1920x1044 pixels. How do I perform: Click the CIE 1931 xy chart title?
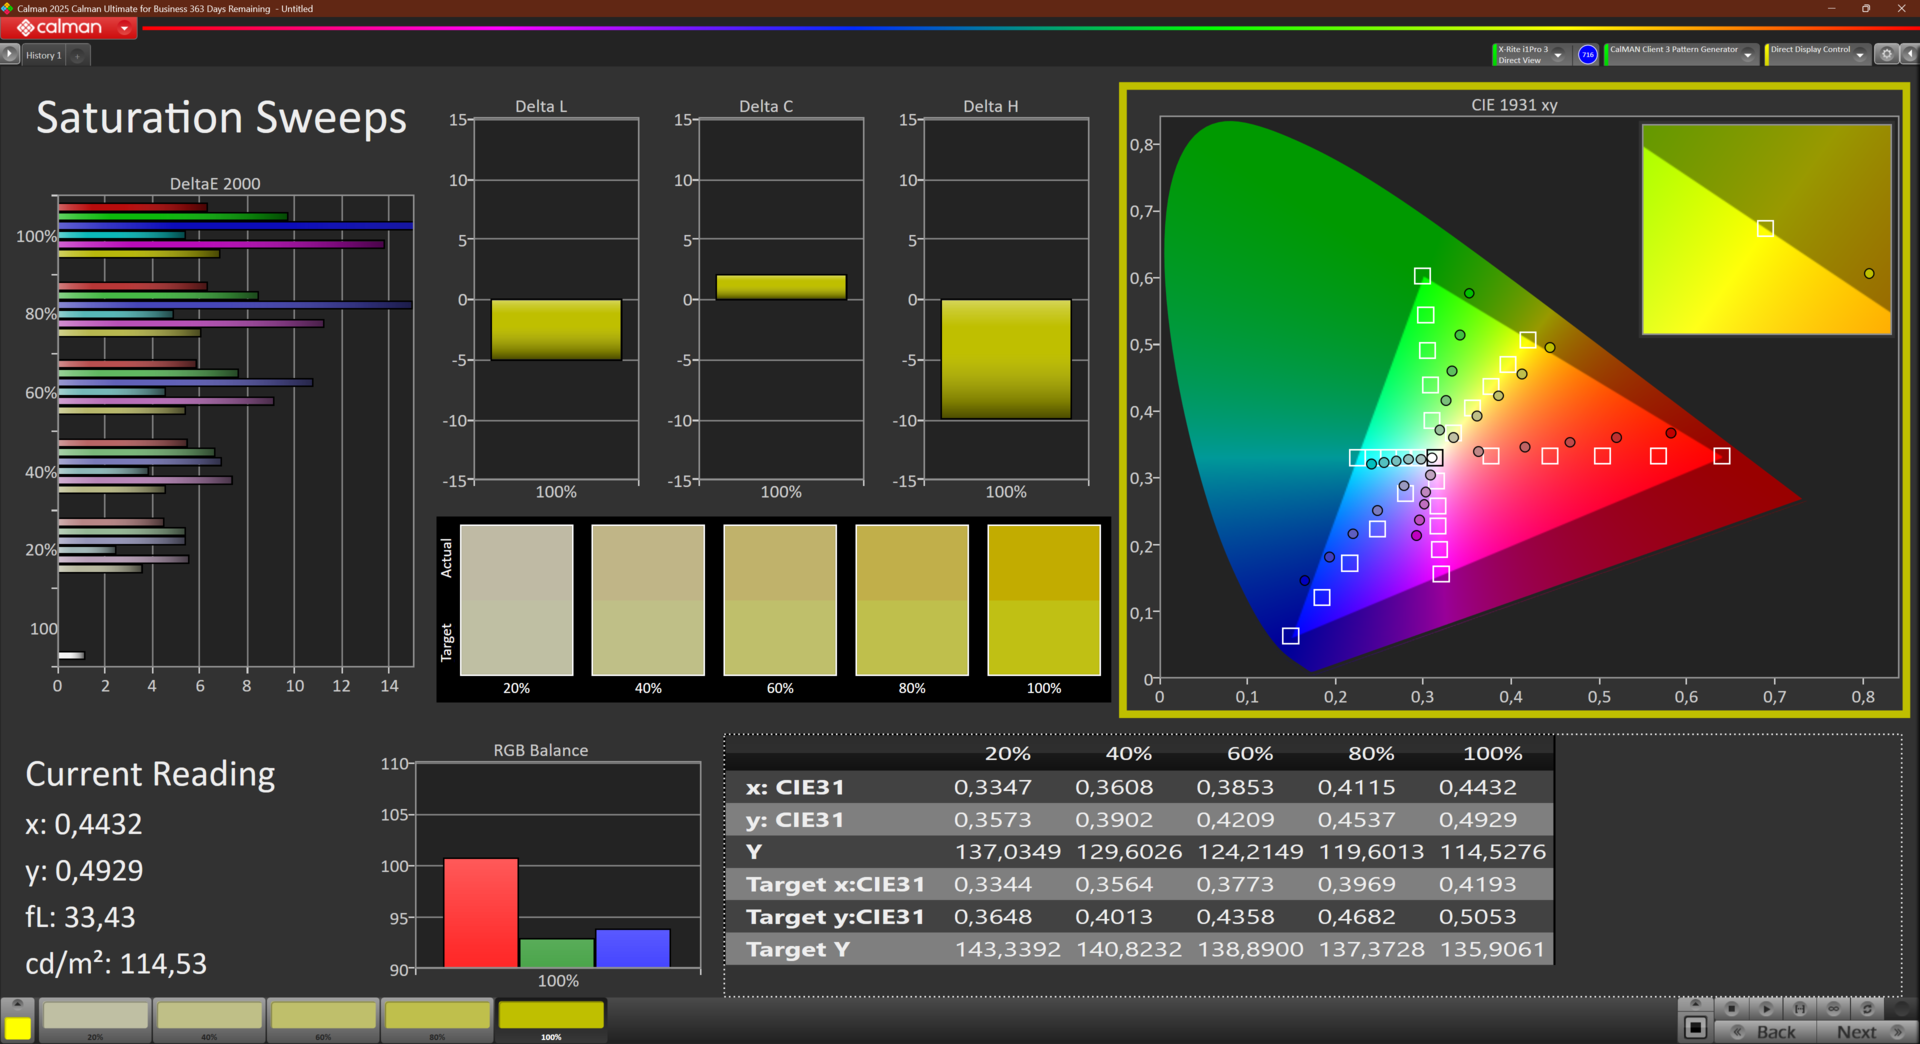(1514, 105)
